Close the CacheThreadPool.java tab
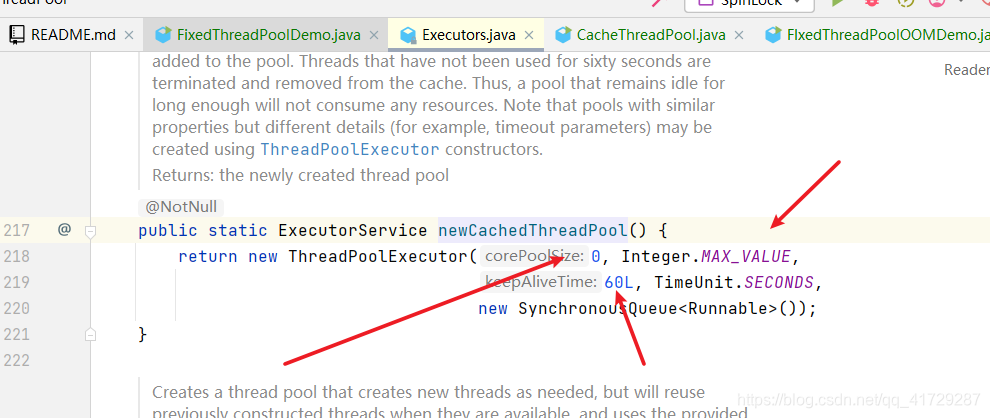This screenshot has width=990, height=418. tap(740, 35)
